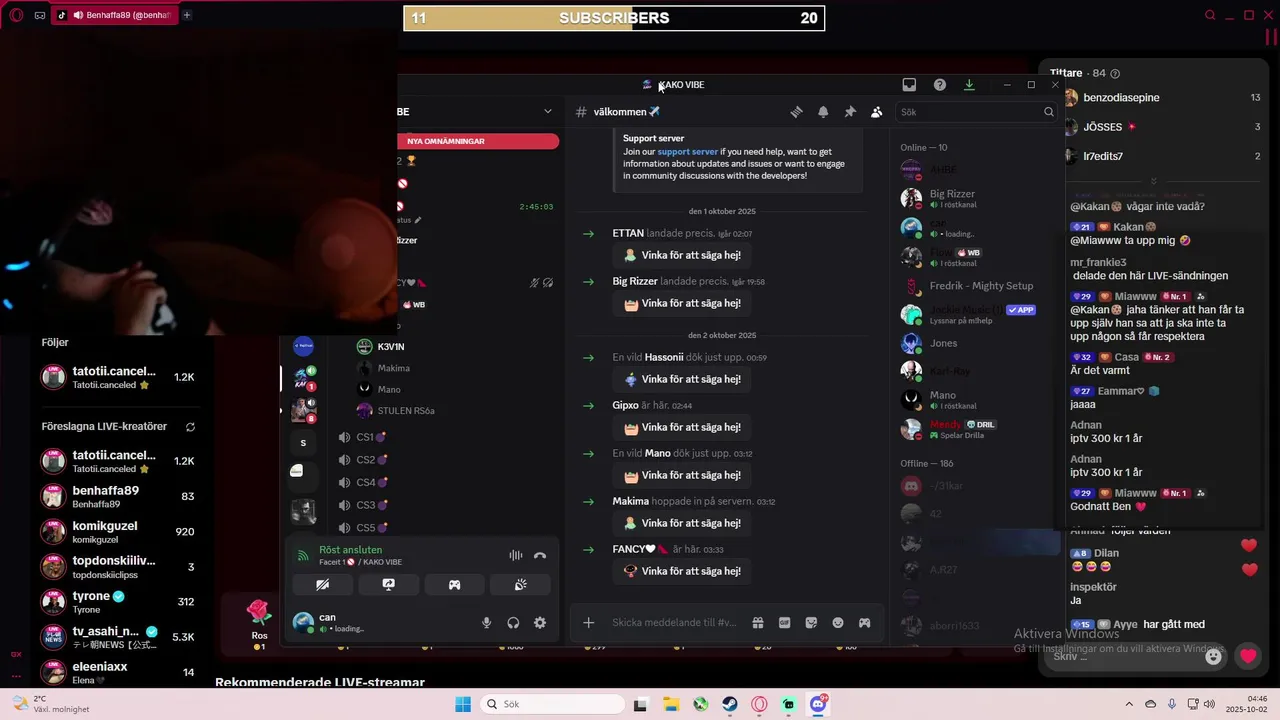Click the taskbar Sök search box
This screenshot has height=720, width=1280.
552,704
